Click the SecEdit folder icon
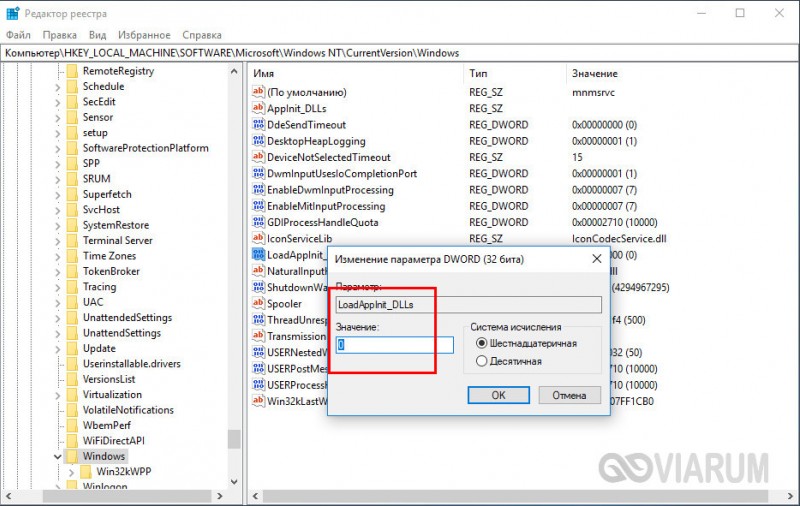Viewport: 800px width, 506px height. pos(72,102)
